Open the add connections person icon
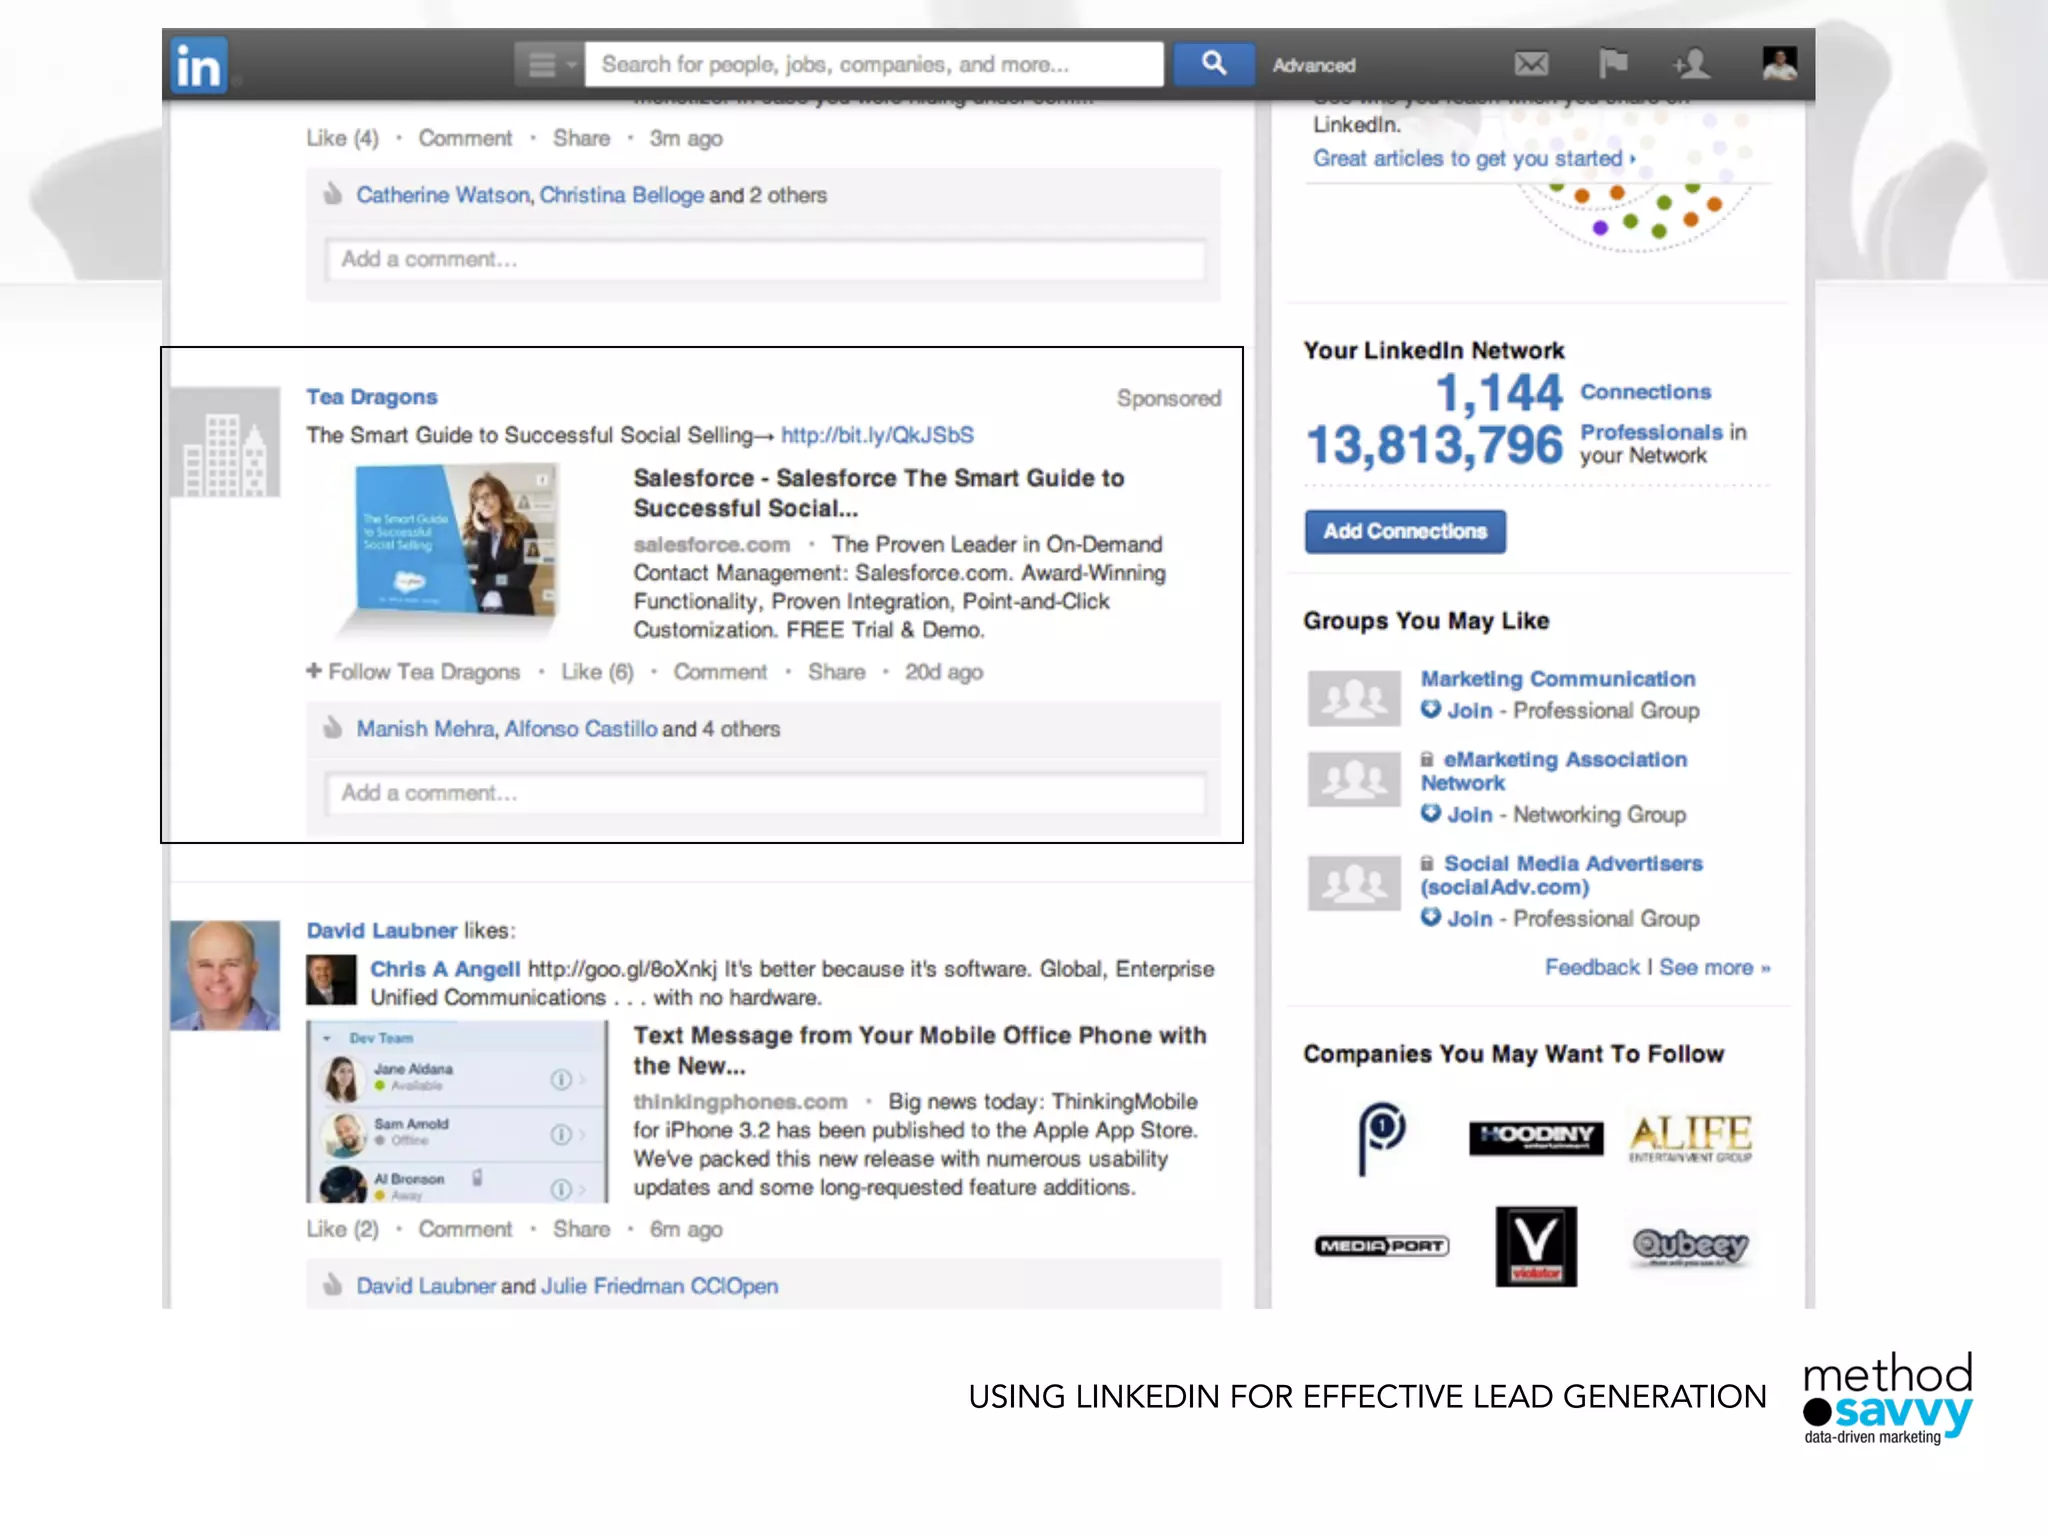The height and width of the screenshot is (1536, 2048). point(1691,65)
